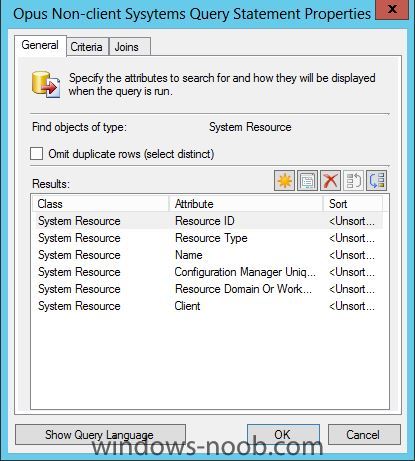
Task: Select the Resource ID row
Action: pos(207,221)
